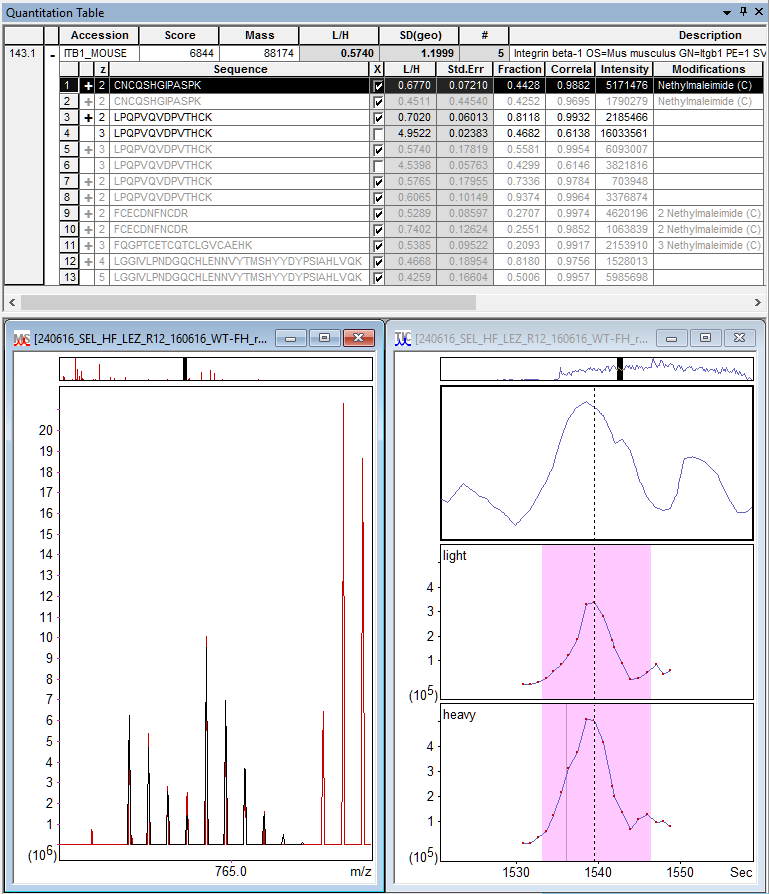Sort by the Mass column header
This screenshot has width=769, height=894.
(259, 35)
